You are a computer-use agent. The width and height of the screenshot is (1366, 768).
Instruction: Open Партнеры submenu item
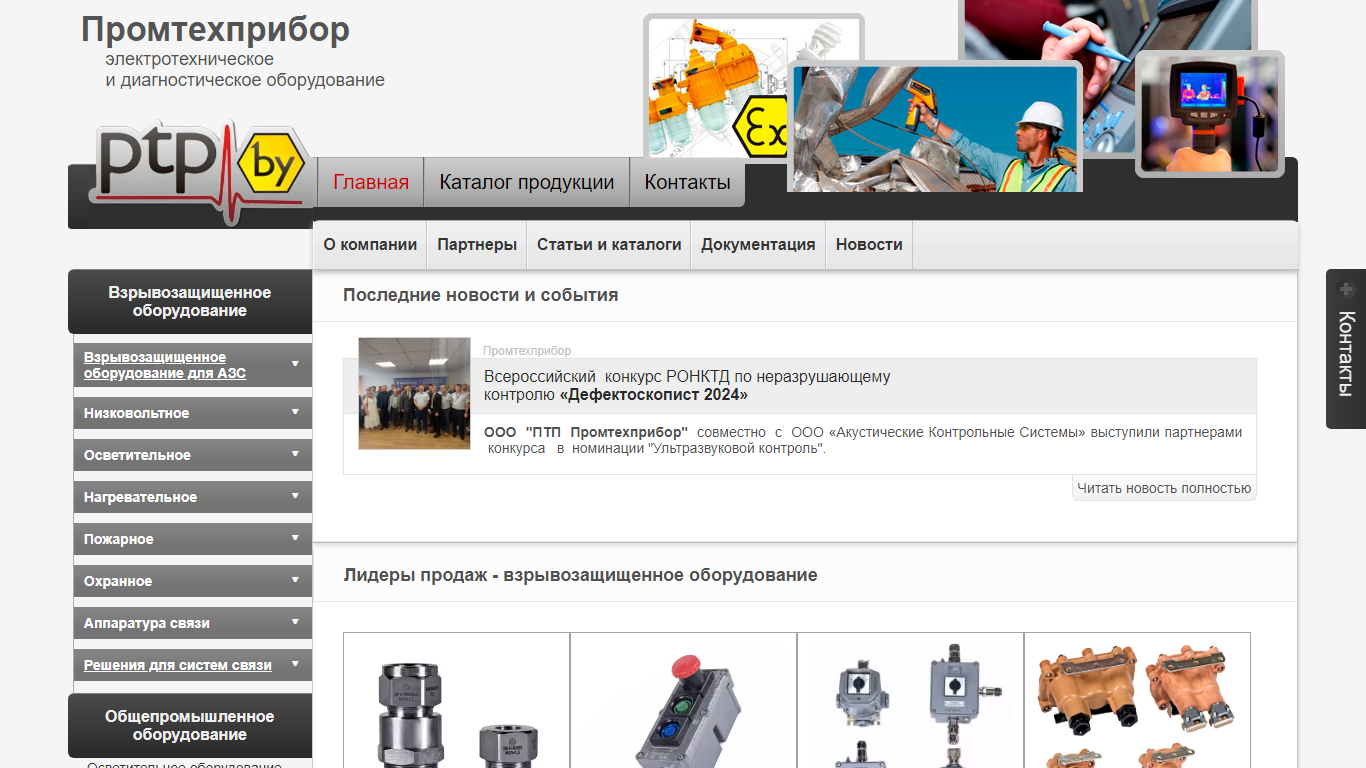477,245
